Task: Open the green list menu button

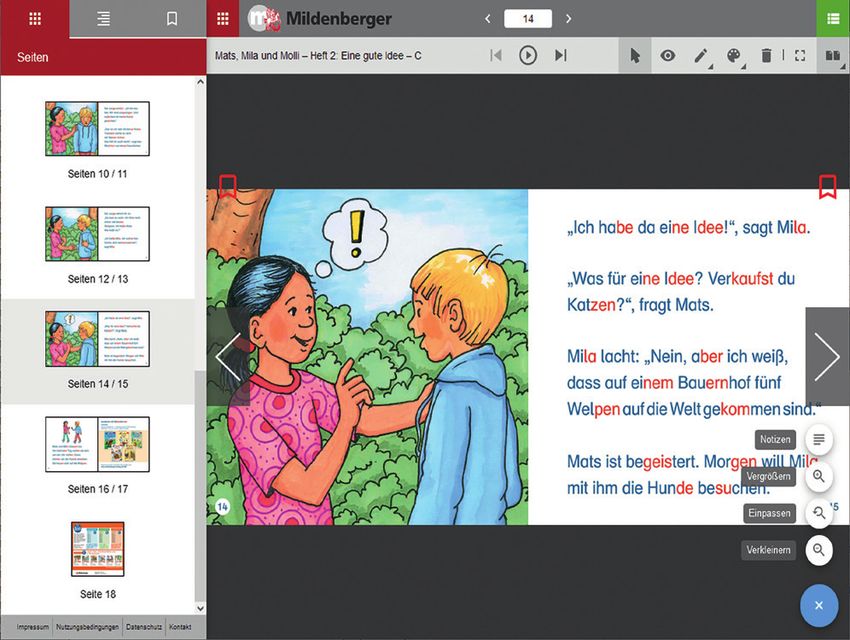Action: (x=833, y=19)
